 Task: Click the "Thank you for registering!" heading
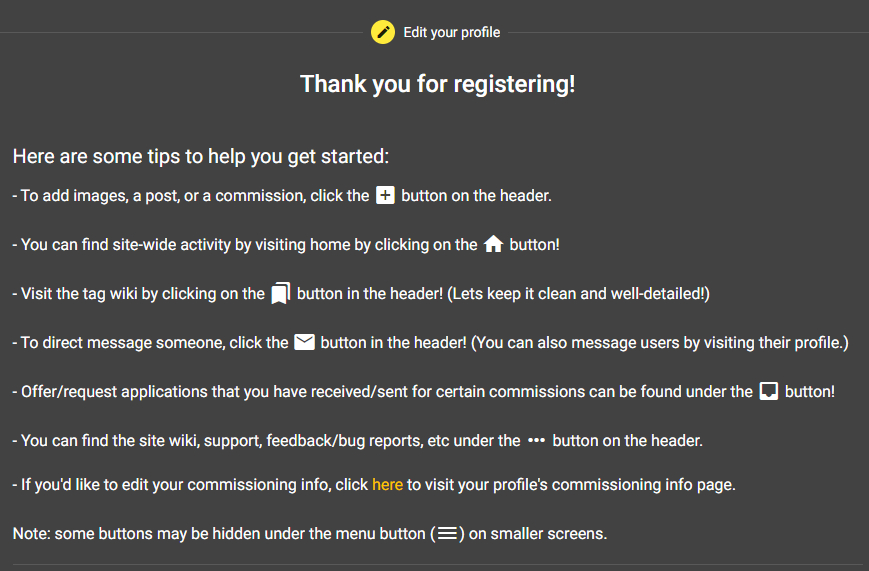[437, 84]
